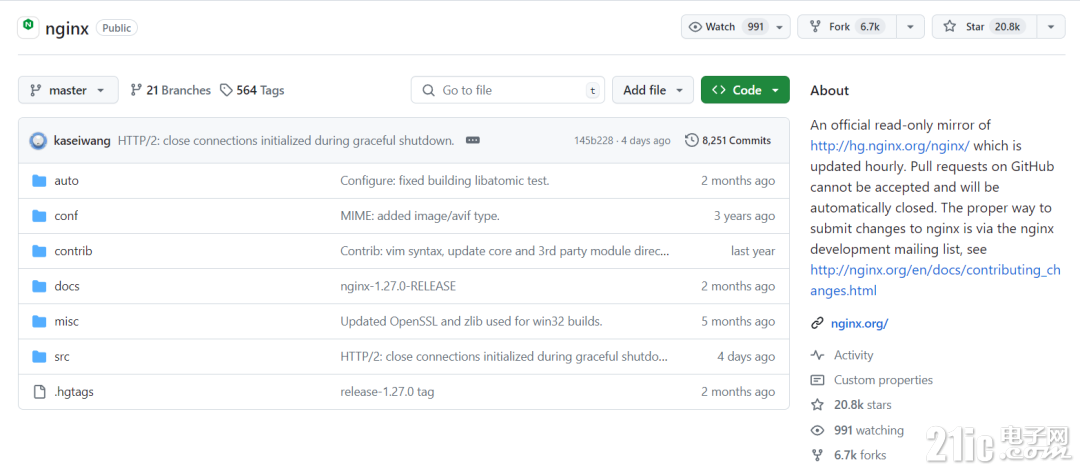The width and height of the screenshot is (1080, 469).
Task: Focus the Go to file search field
Action: [508, 90]
